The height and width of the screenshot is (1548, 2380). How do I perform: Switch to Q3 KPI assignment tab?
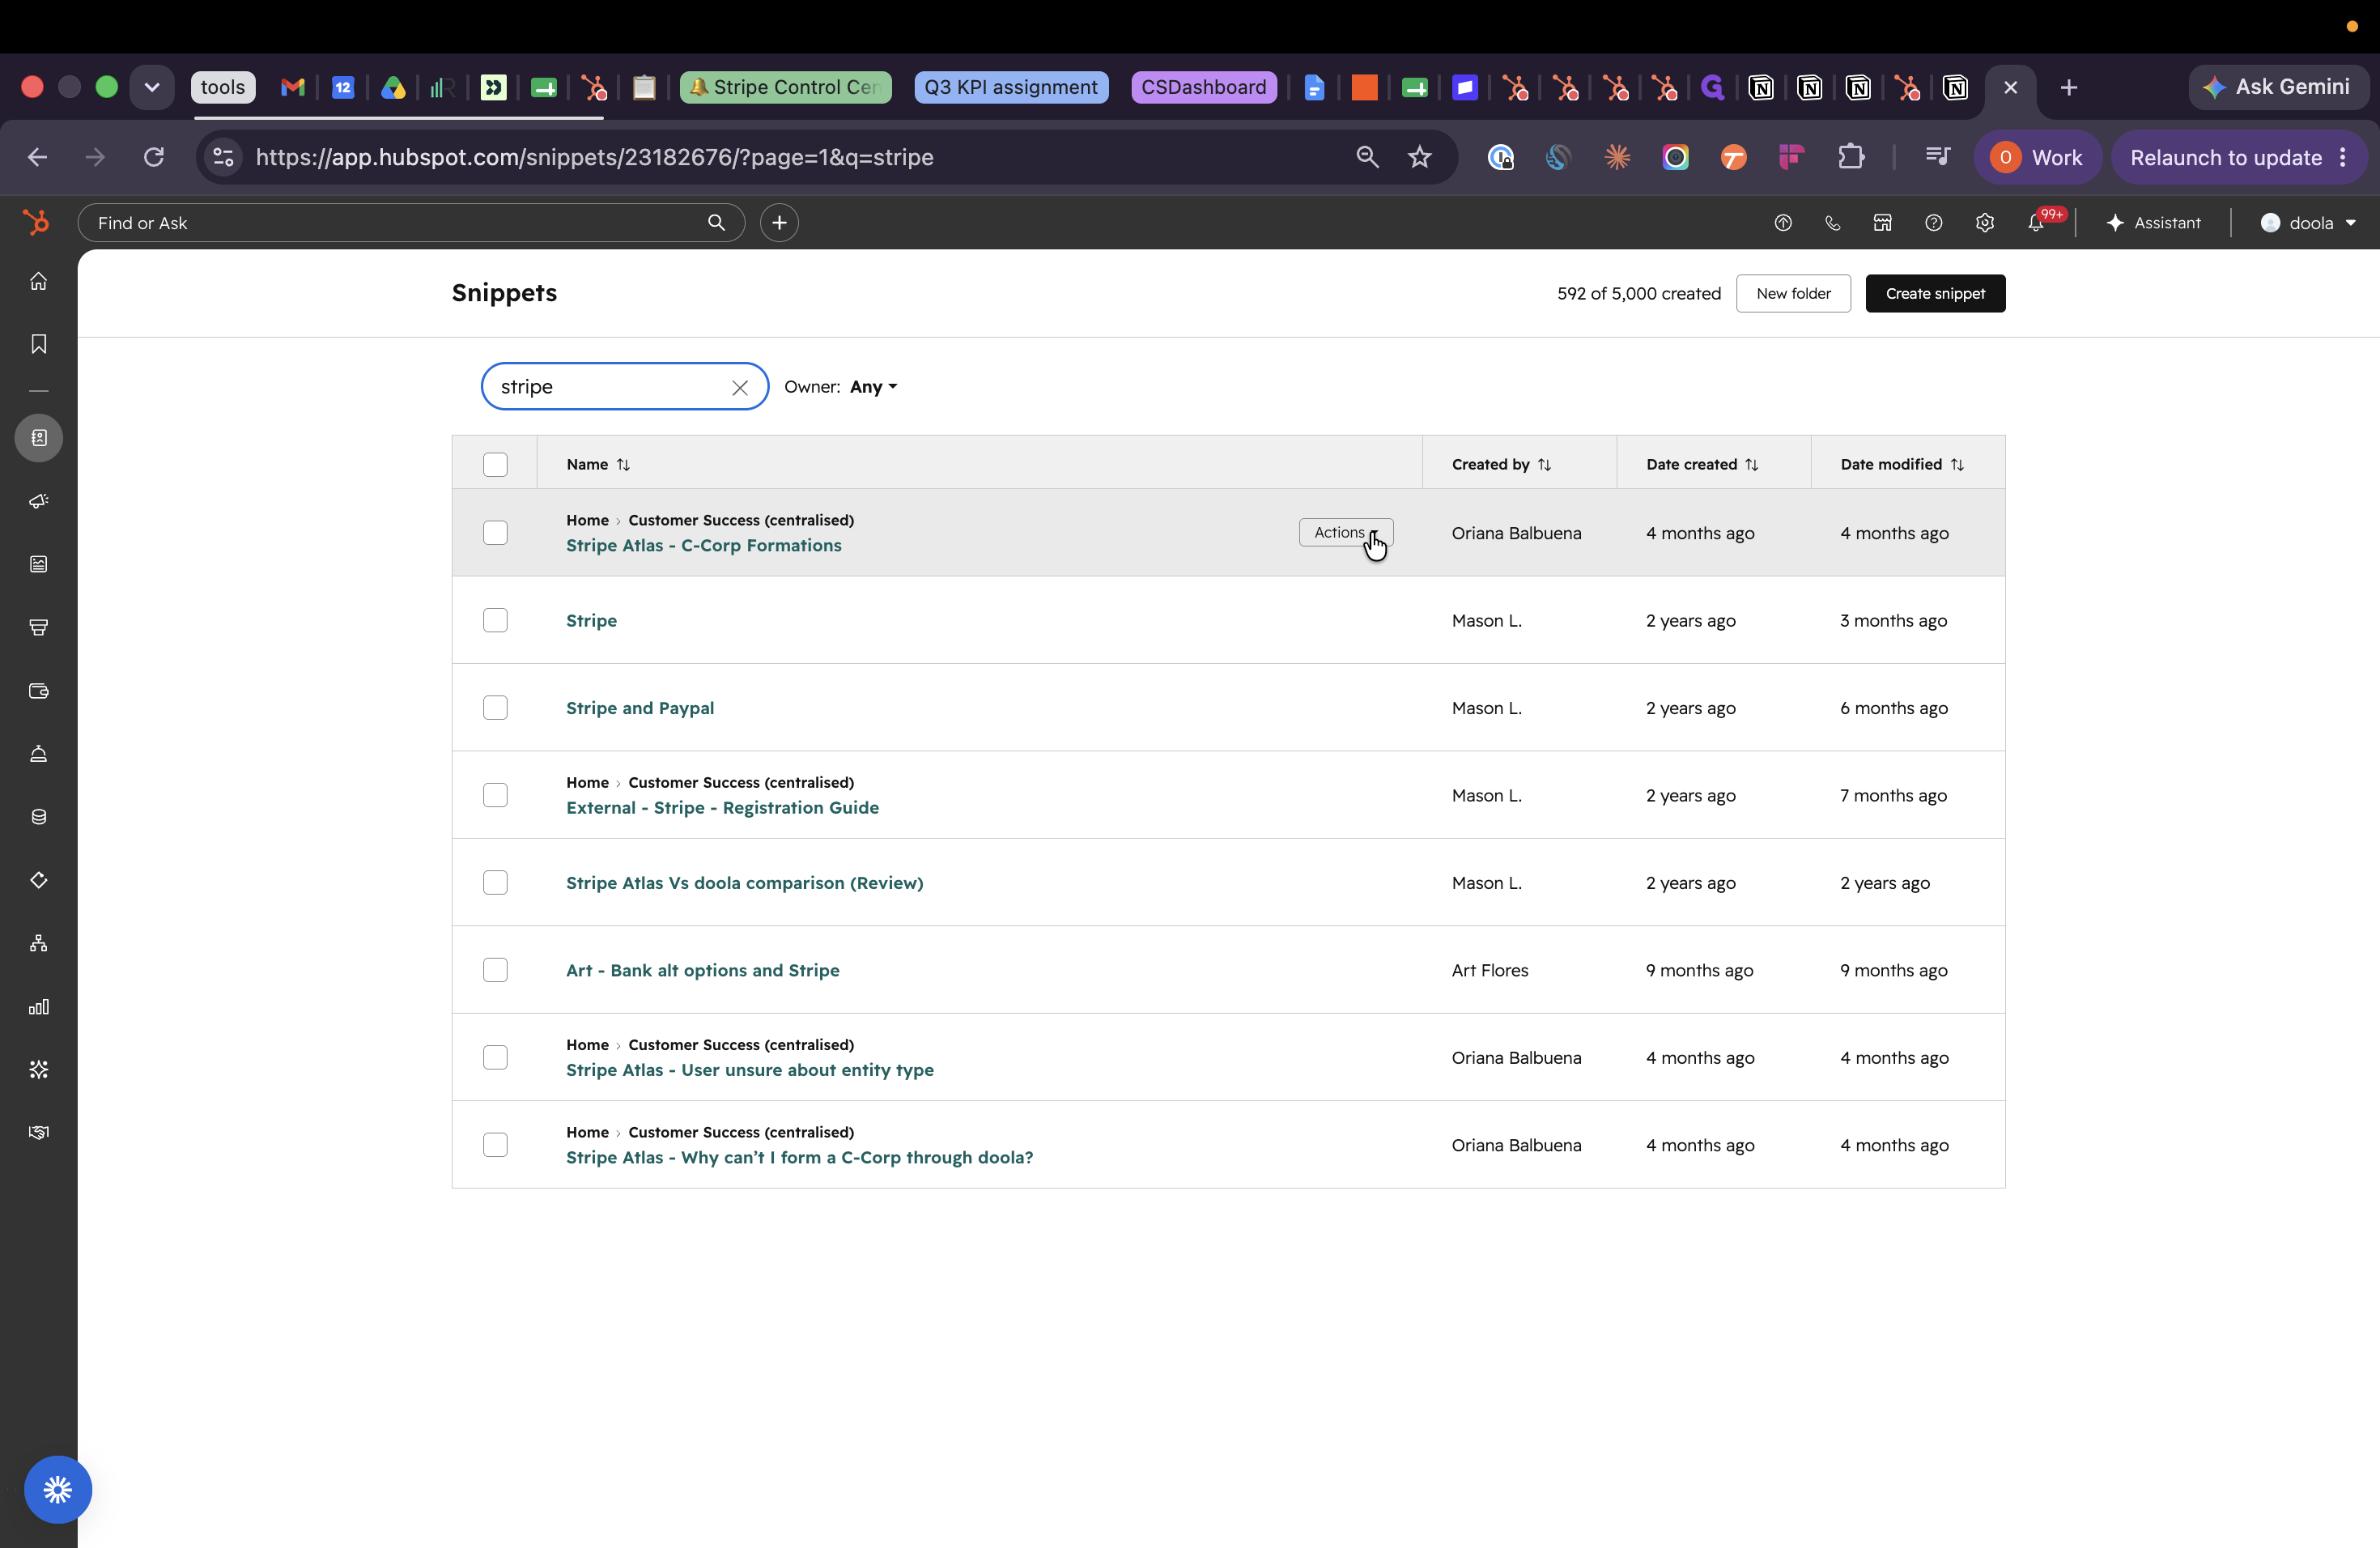coord(1011,87)
